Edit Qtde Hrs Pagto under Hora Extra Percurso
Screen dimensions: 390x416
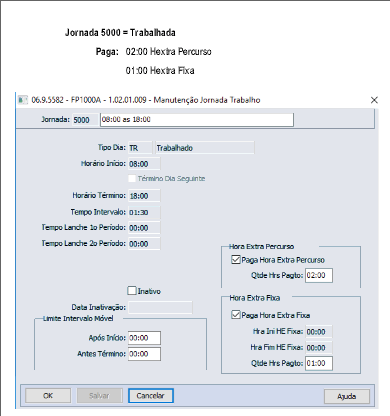319,275
